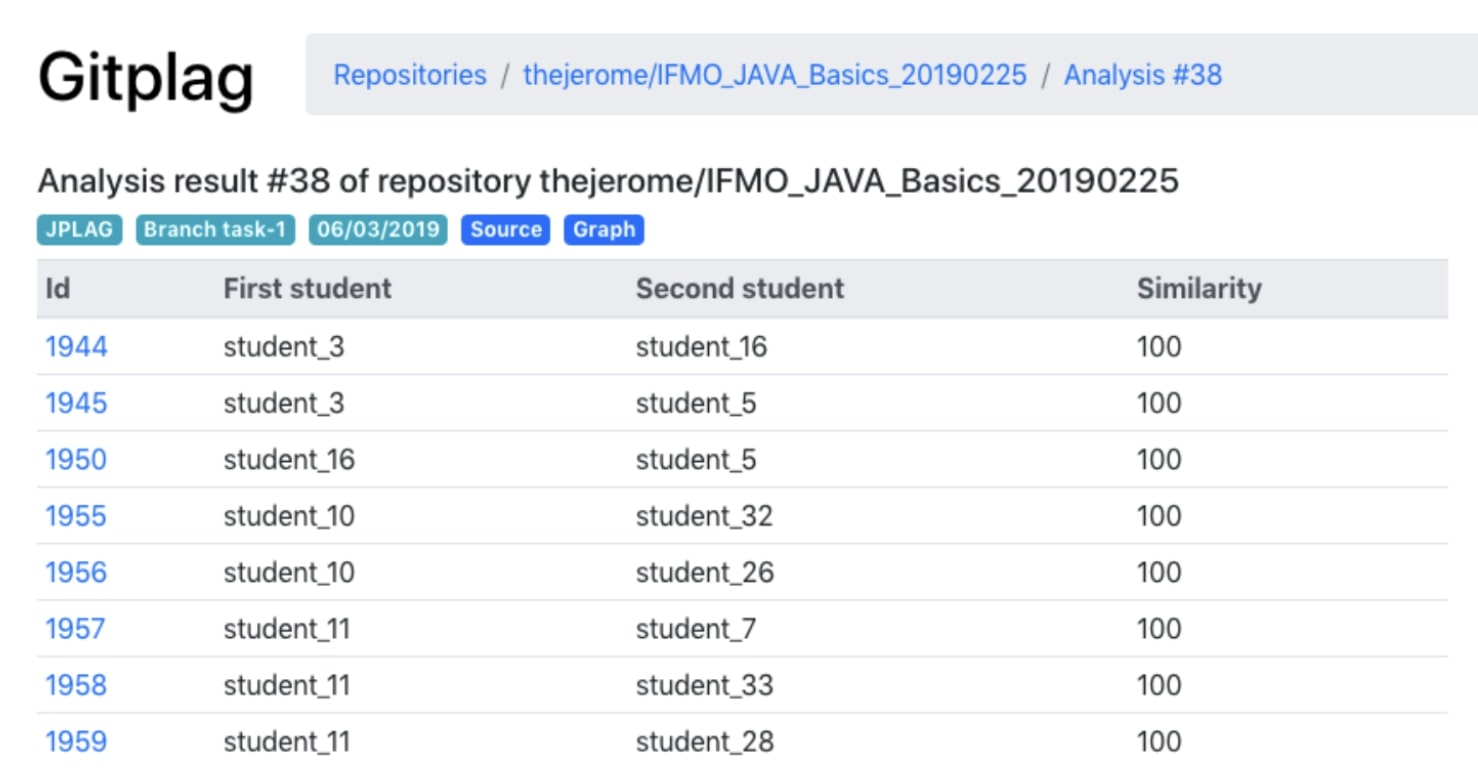Image resolution: width=1478 pixels, height=772 pixels.
Task: Open comparison result 1945
Action: click(76, 403)
